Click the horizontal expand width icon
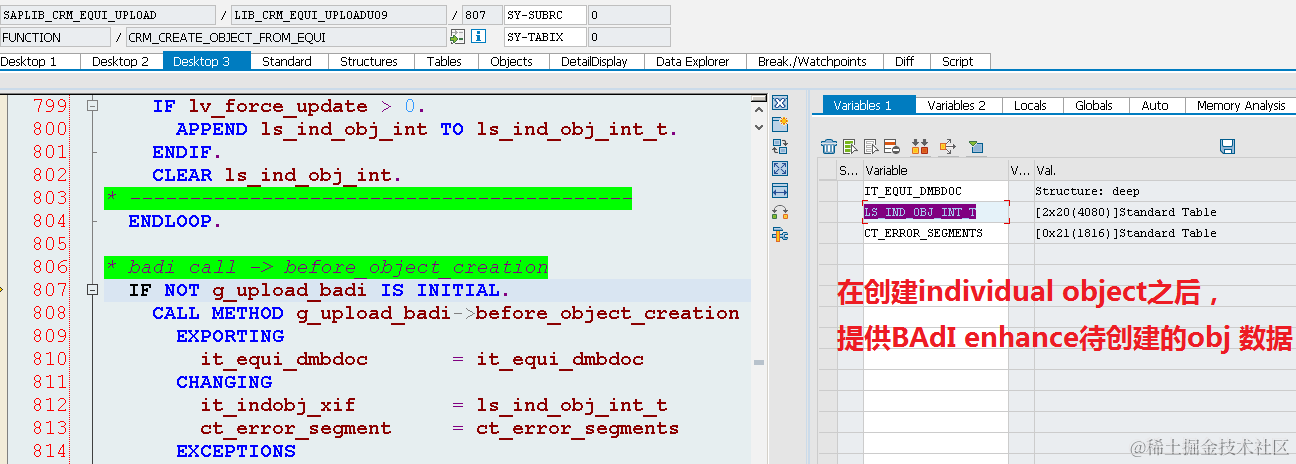The height and width of the screenshot is (464, 1296). [x=781, y=191]
